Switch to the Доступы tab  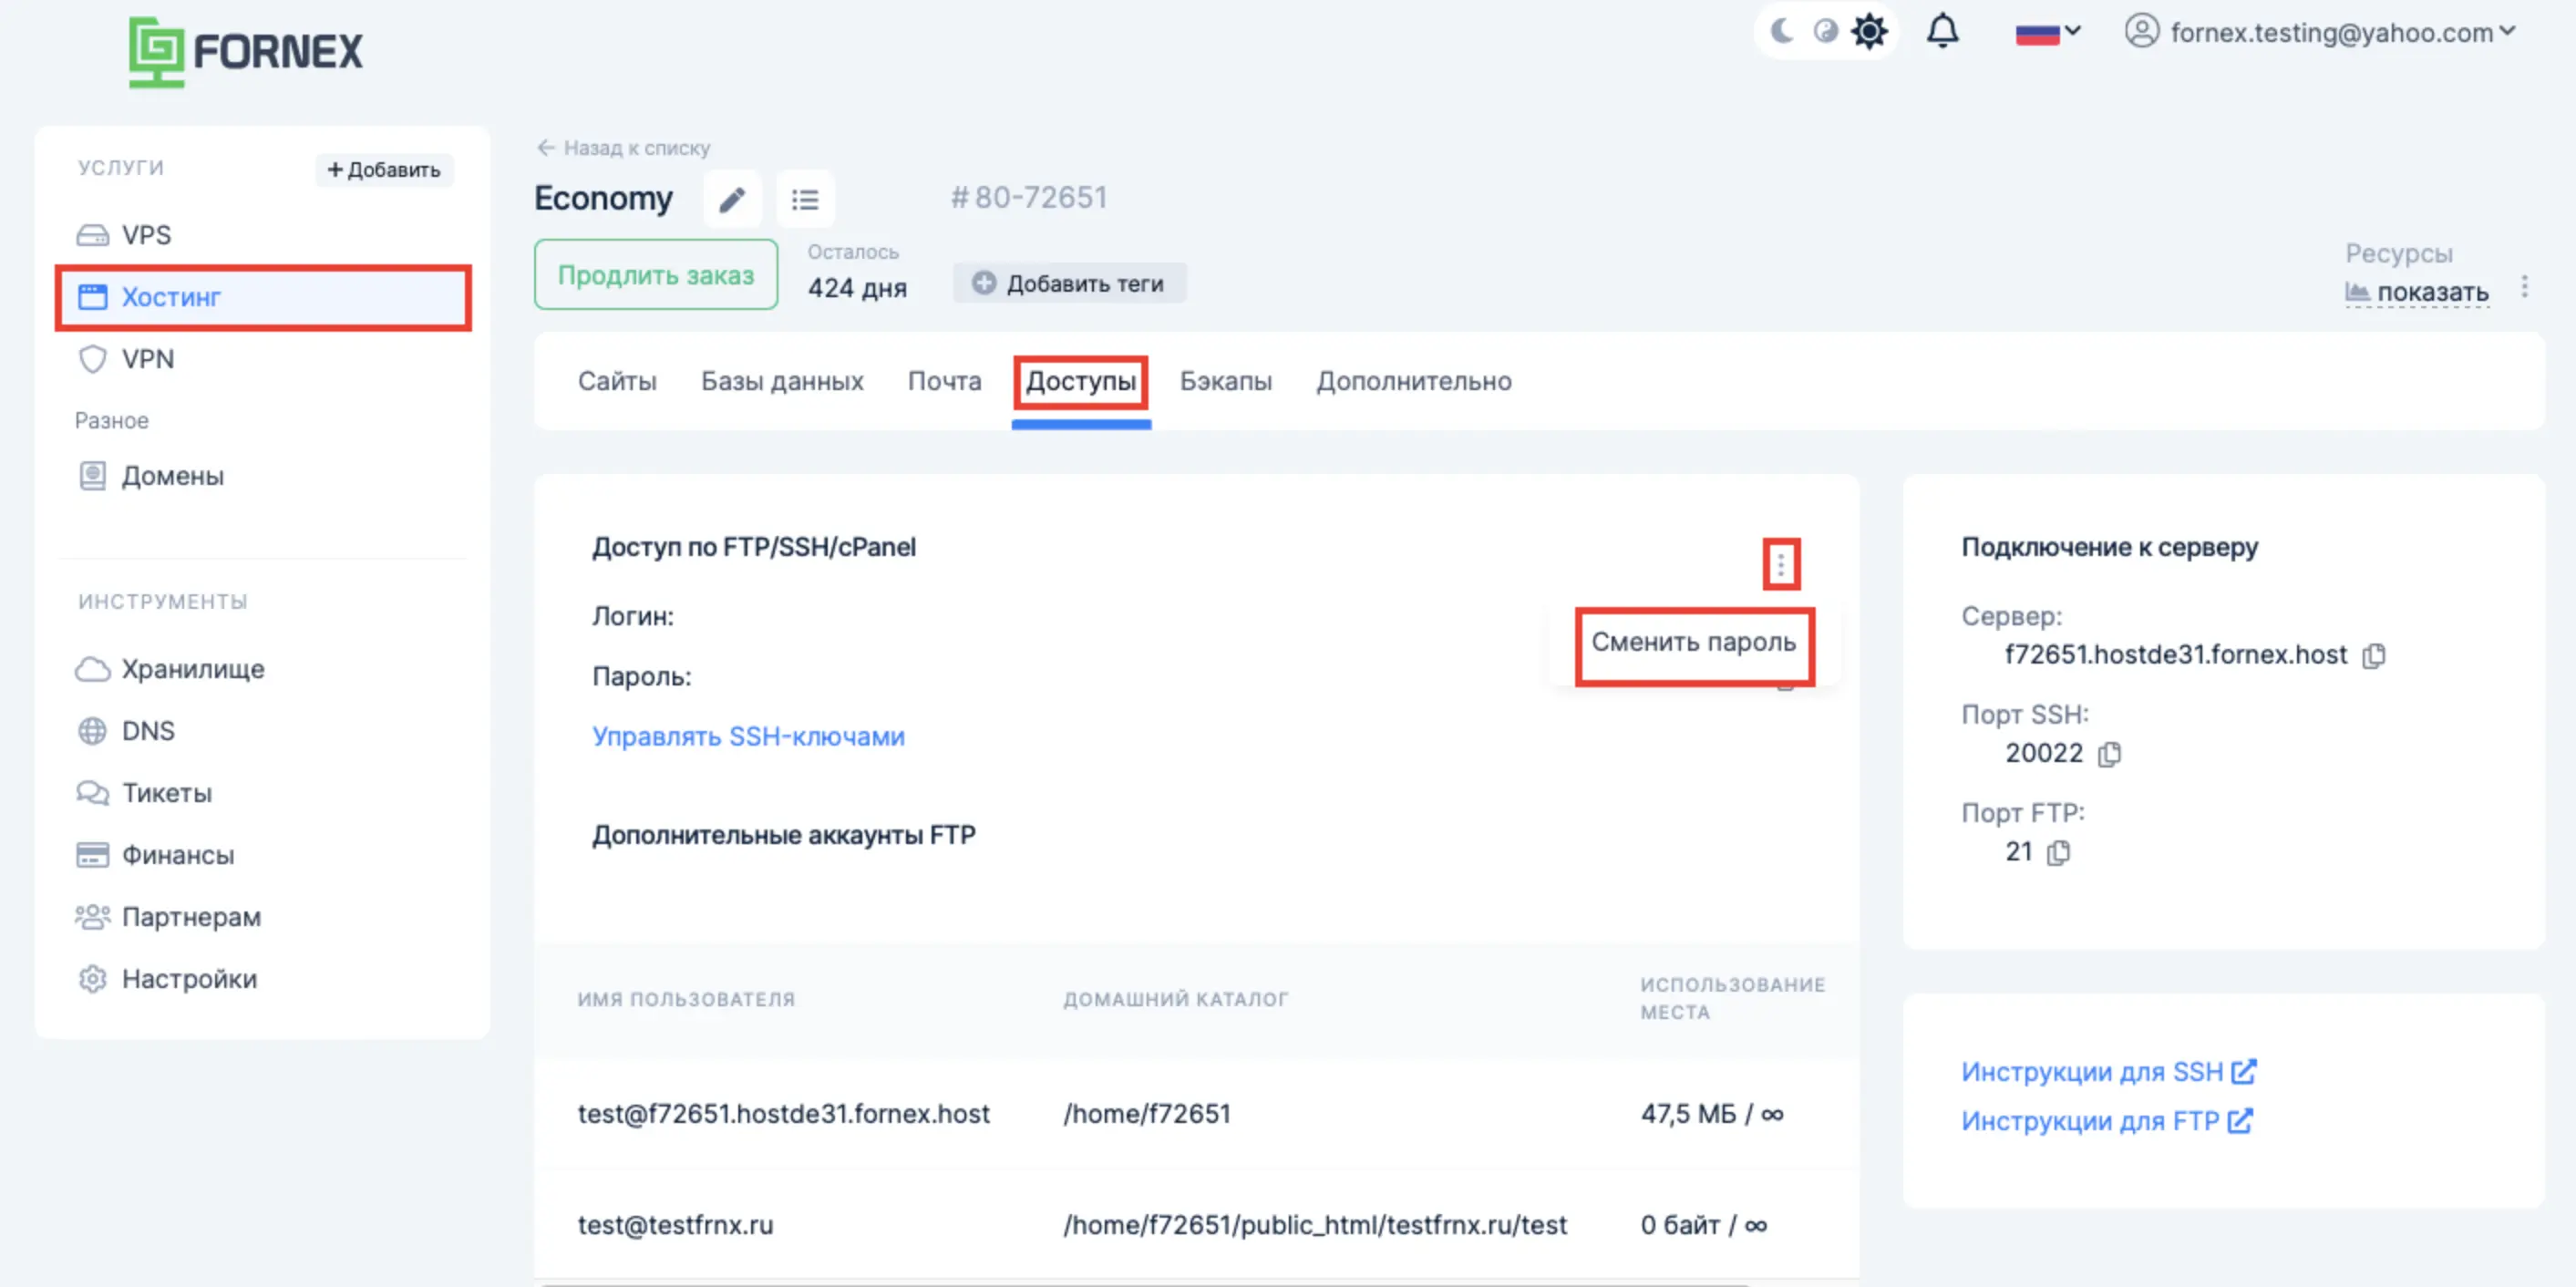[1081, 381]
